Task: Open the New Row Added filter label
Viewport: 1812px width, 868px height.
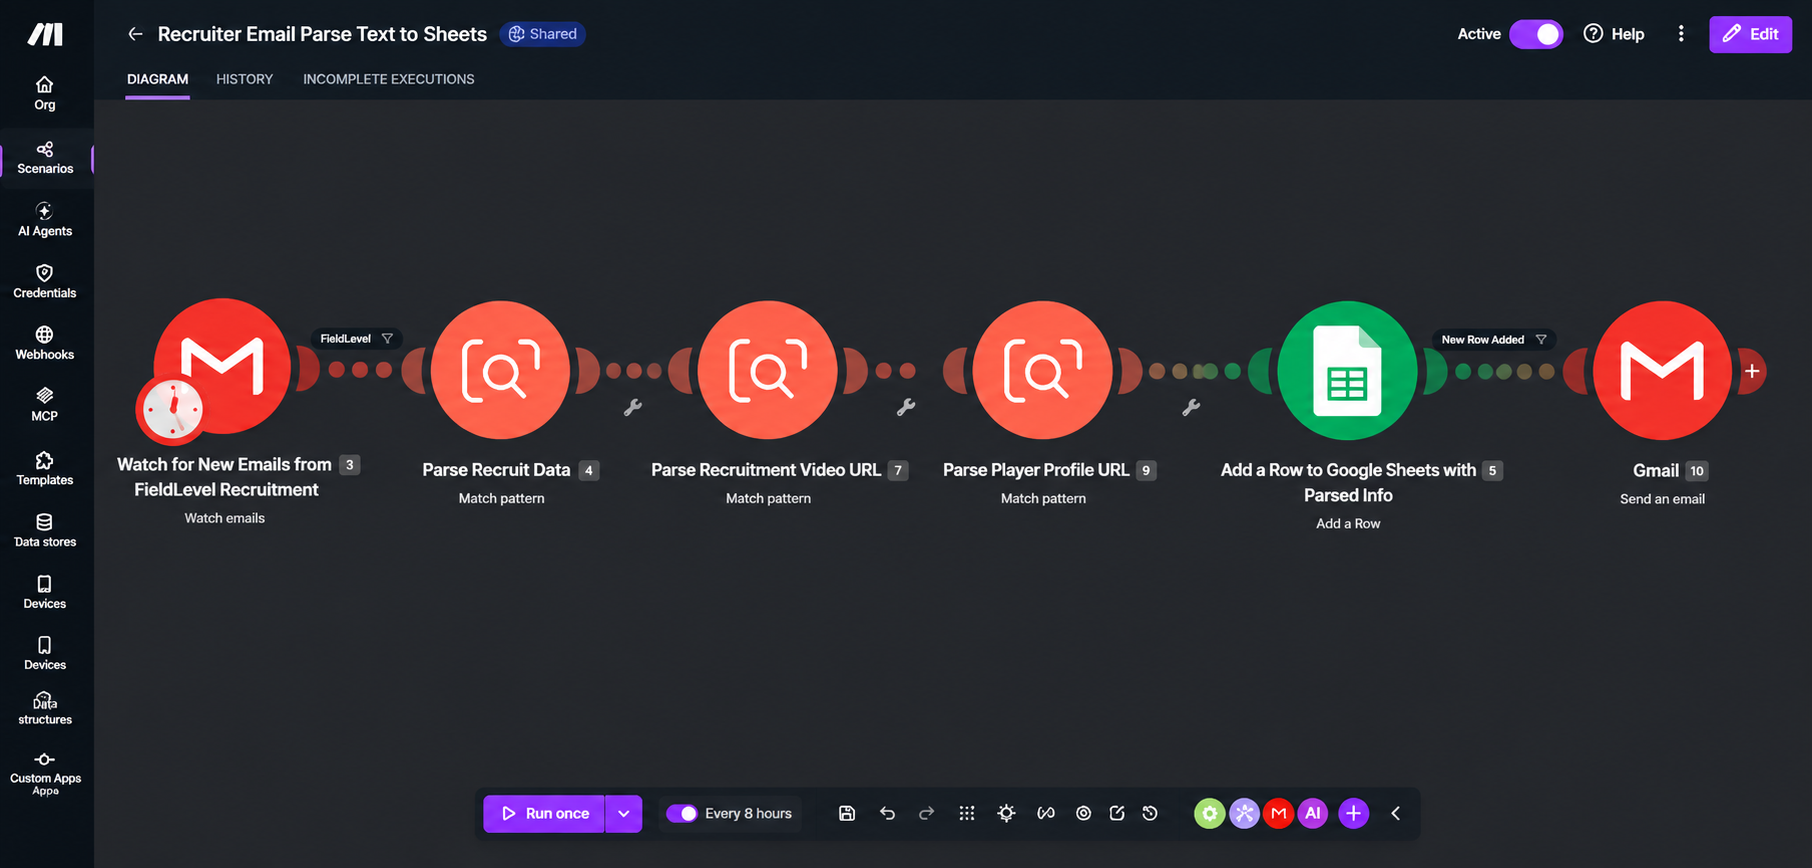Action: click(x=1493, y=340)
